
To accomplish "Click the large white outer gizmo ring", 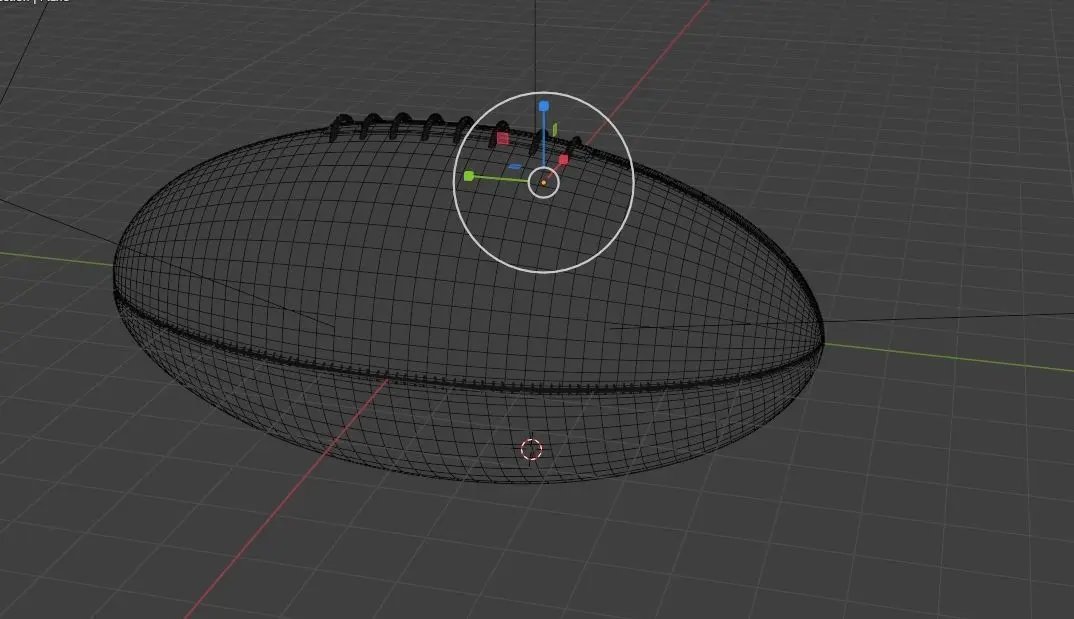I will click(544, 182).
